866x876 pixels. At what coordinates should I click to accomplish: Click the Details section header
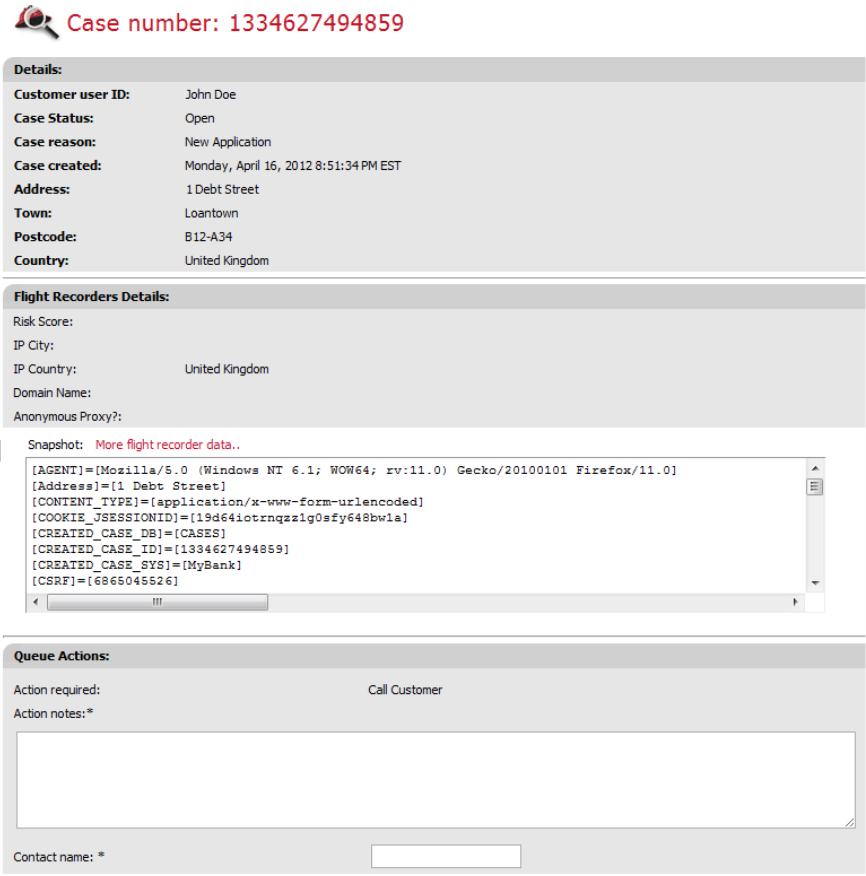pos(38,70)
